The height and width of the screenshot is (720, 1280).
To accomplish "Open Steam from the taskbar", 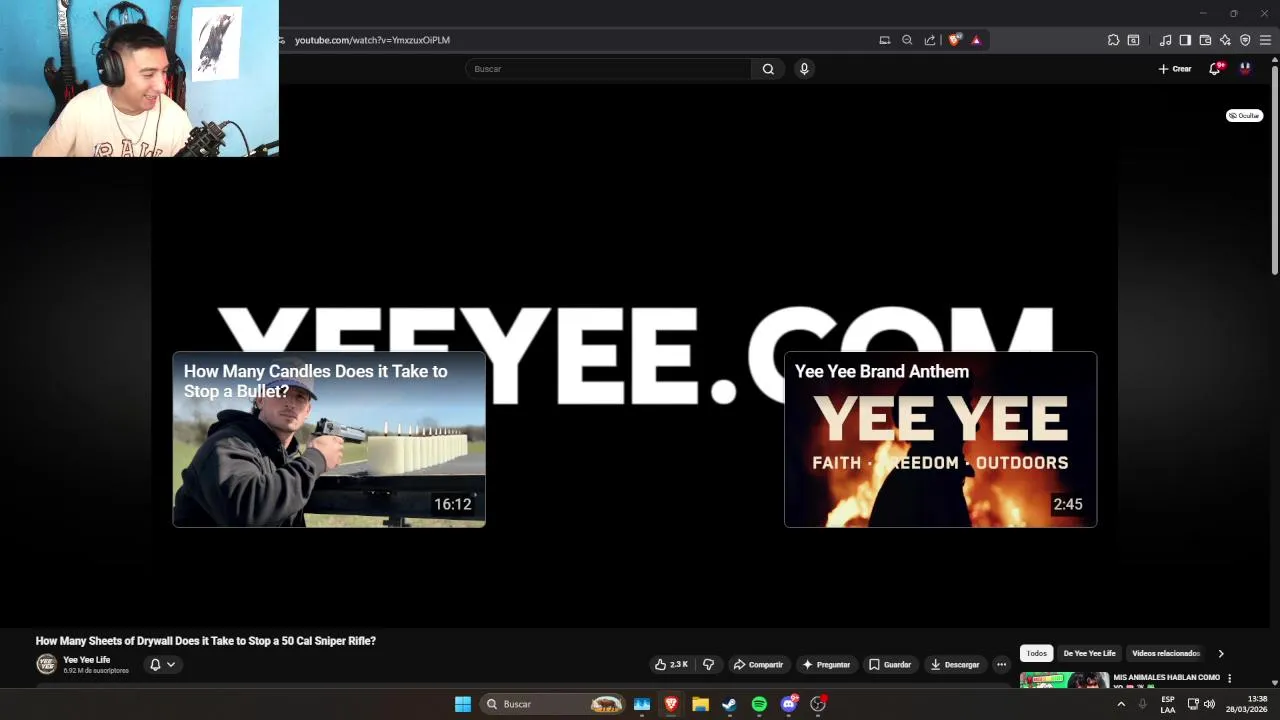I will pos(729,704).
